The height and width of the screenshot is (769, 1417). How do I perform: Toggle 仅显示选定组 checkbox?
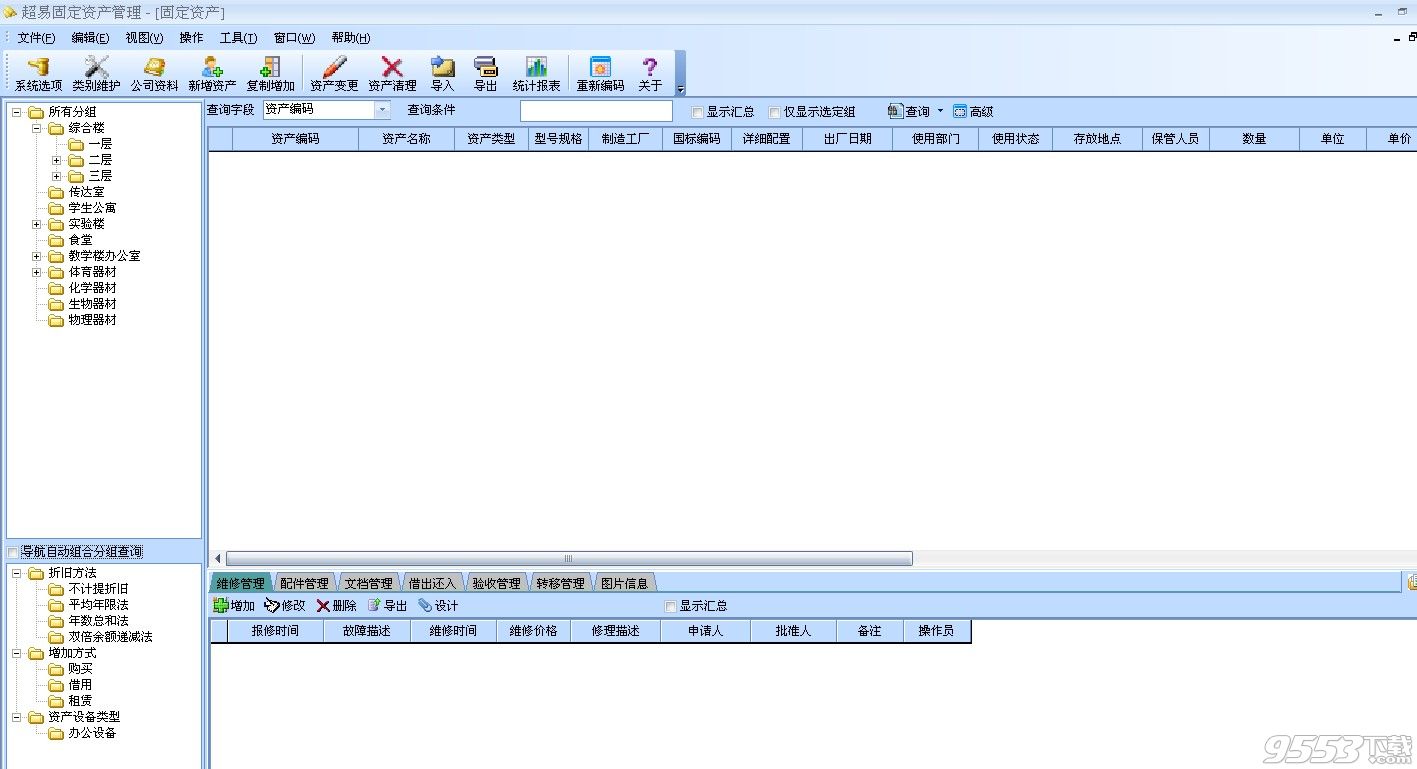click(x=775, y=112)
